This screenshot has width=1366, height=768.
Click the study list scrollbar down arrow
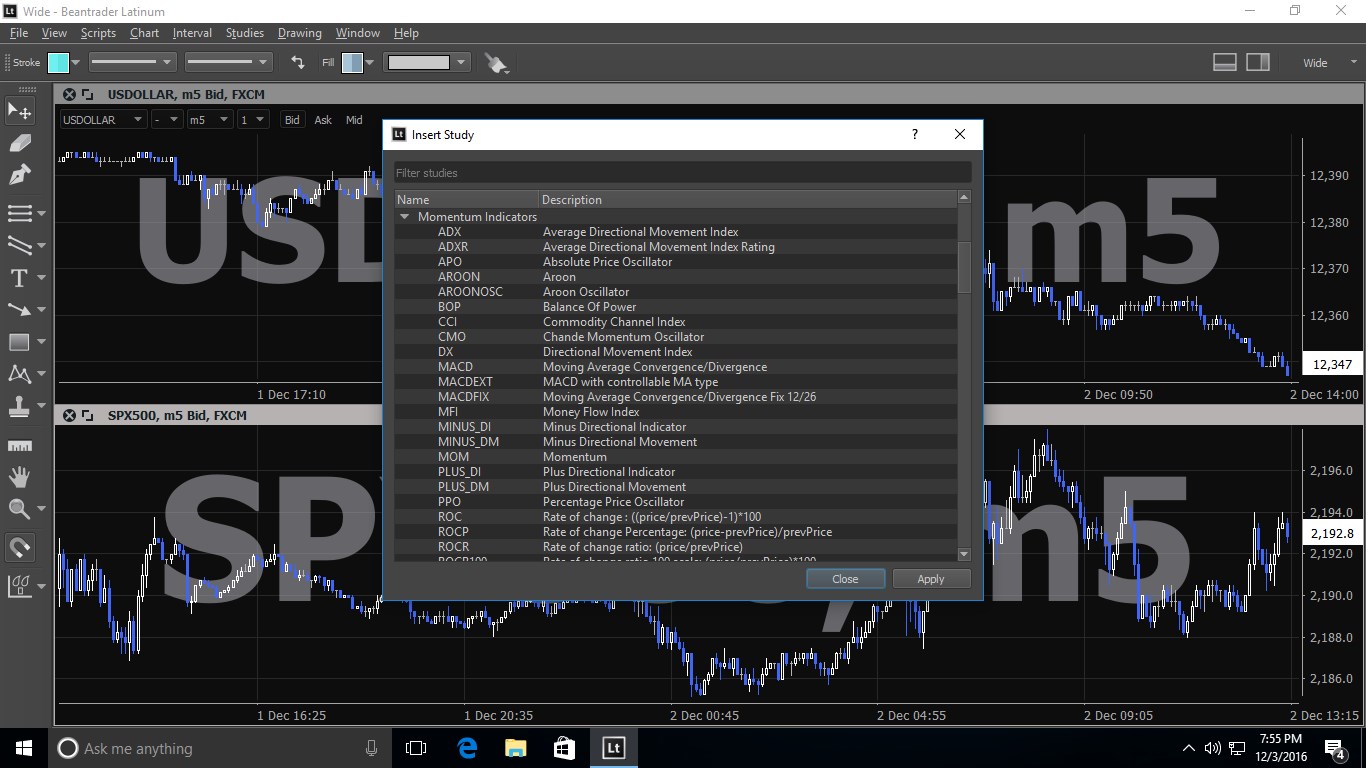click(x=965, y=554)
